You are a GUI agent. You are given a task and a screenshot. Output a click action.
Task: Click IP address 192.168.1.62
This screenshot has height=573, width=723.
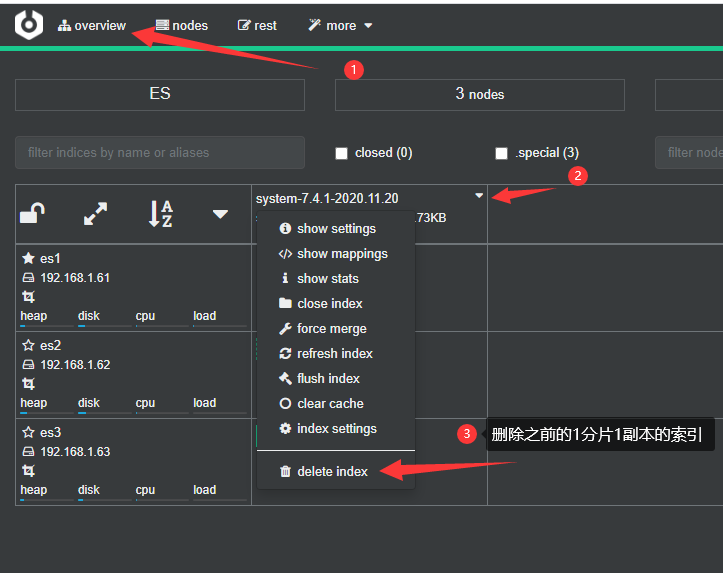[75, 365]
